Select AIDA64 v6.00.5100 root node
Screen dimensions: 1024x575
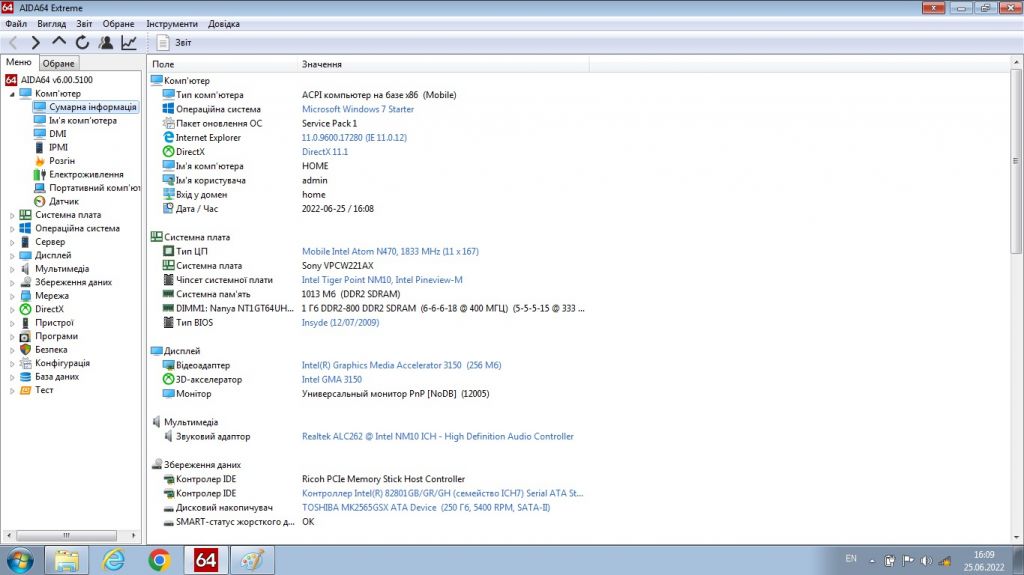click(49, 80)
